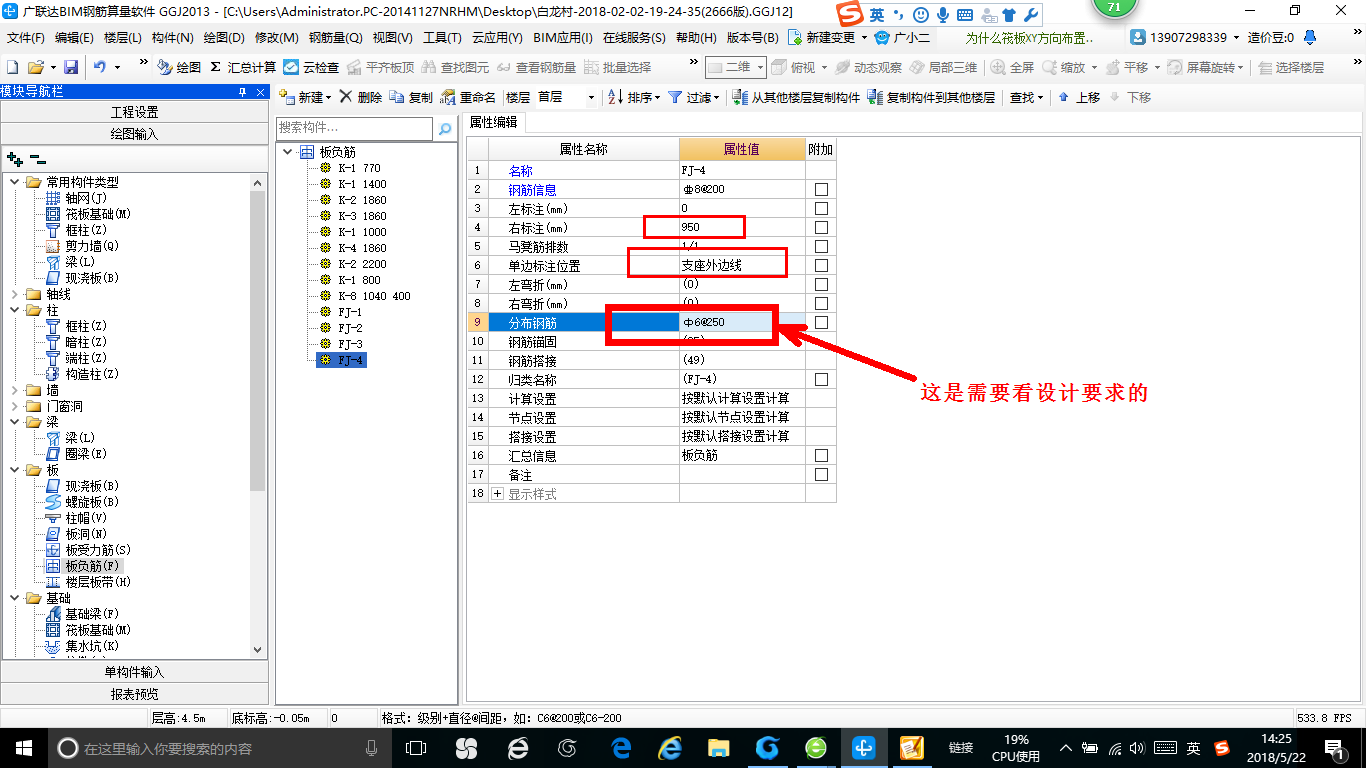1366x768 pixels.
Task: Toggle 附加 checkbox for 马凳筋排数 row
Action: 821,247
